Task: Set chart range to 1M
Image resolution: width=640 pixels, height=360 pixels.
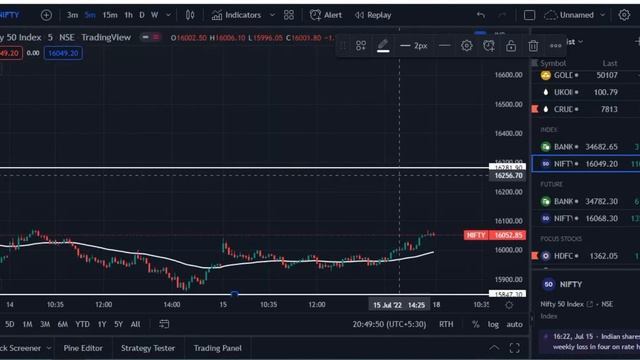Action: click(27, 324)
